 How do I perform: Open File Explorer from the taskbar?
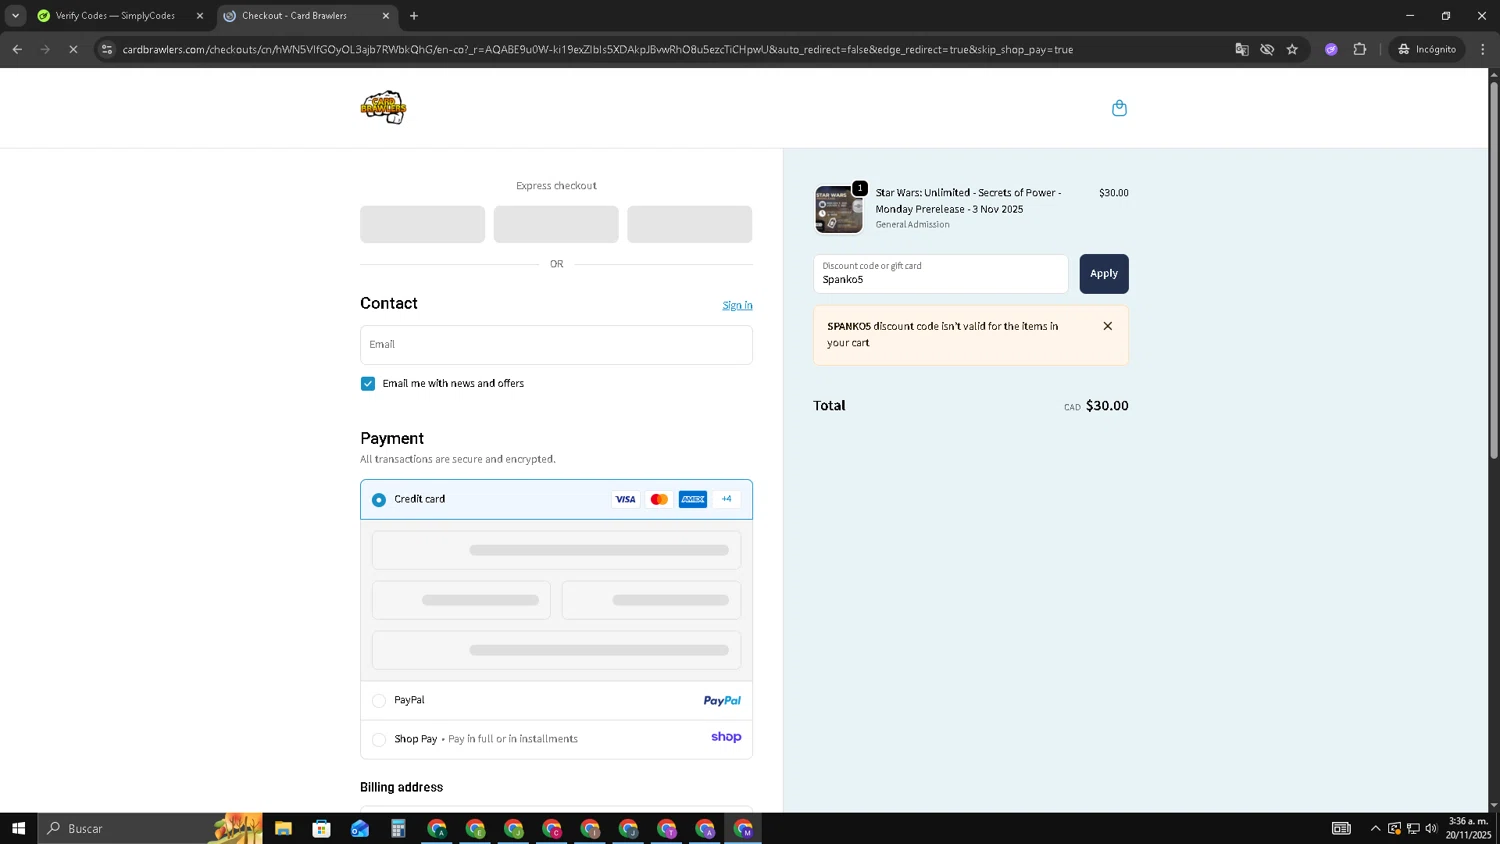point(283,828)
